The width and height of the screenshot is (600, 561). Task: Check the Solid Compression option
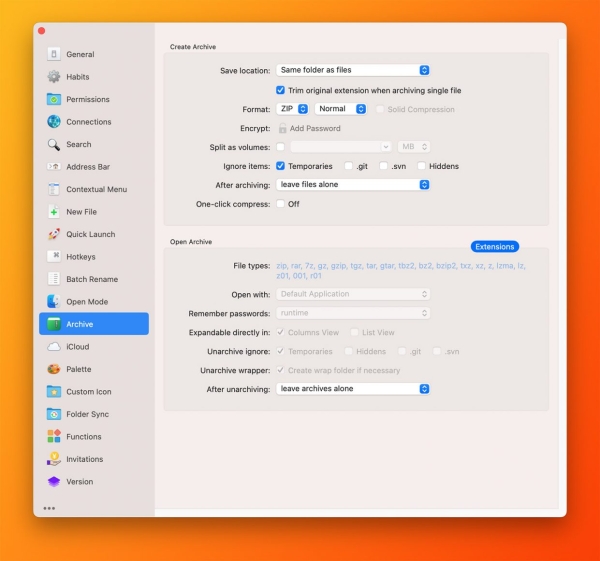[380, 109]
